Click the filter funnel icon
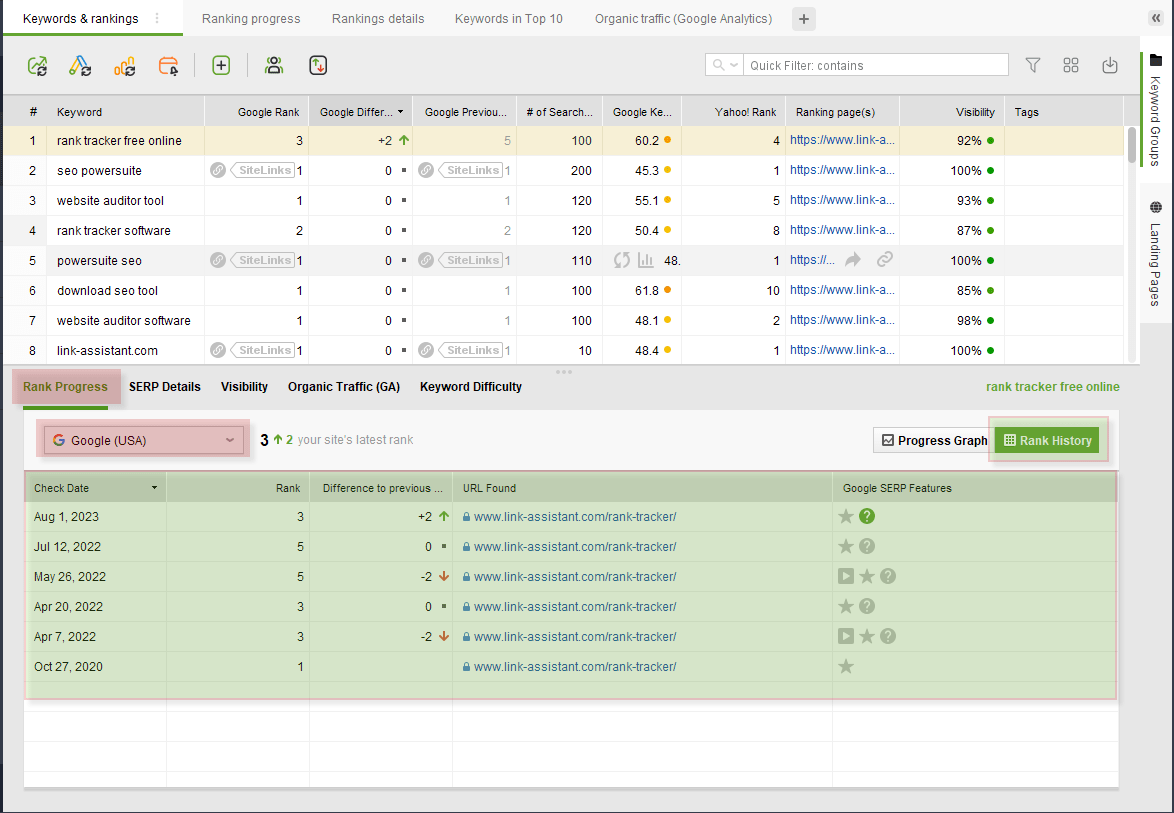Screen dimensions: 1174x813 [1032, 66]
